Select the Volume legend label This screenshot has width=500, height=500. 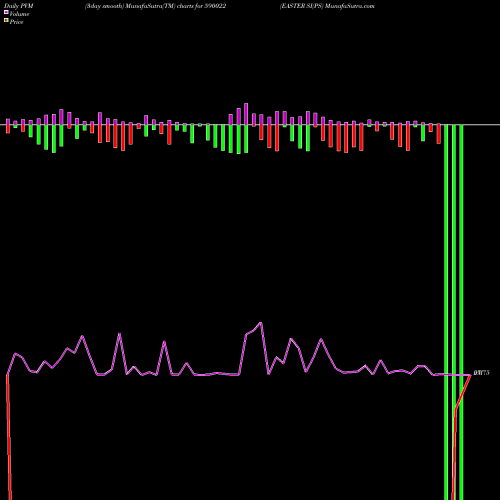(x=19, y=14)
